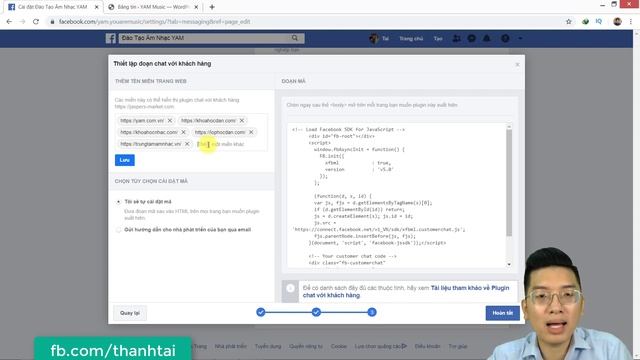640x360 pixels.
Task: Open Lựa chọn quảng cáo footer link
Action: tap(380, 346)
